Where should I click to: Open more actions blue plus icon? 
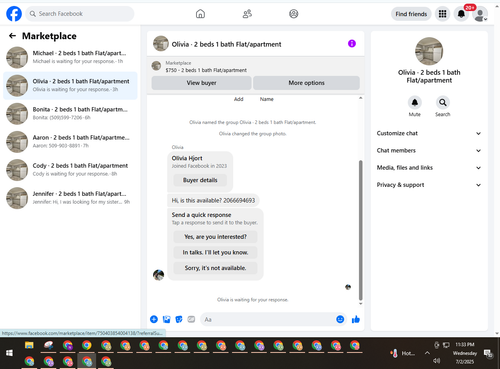point(154,319)
